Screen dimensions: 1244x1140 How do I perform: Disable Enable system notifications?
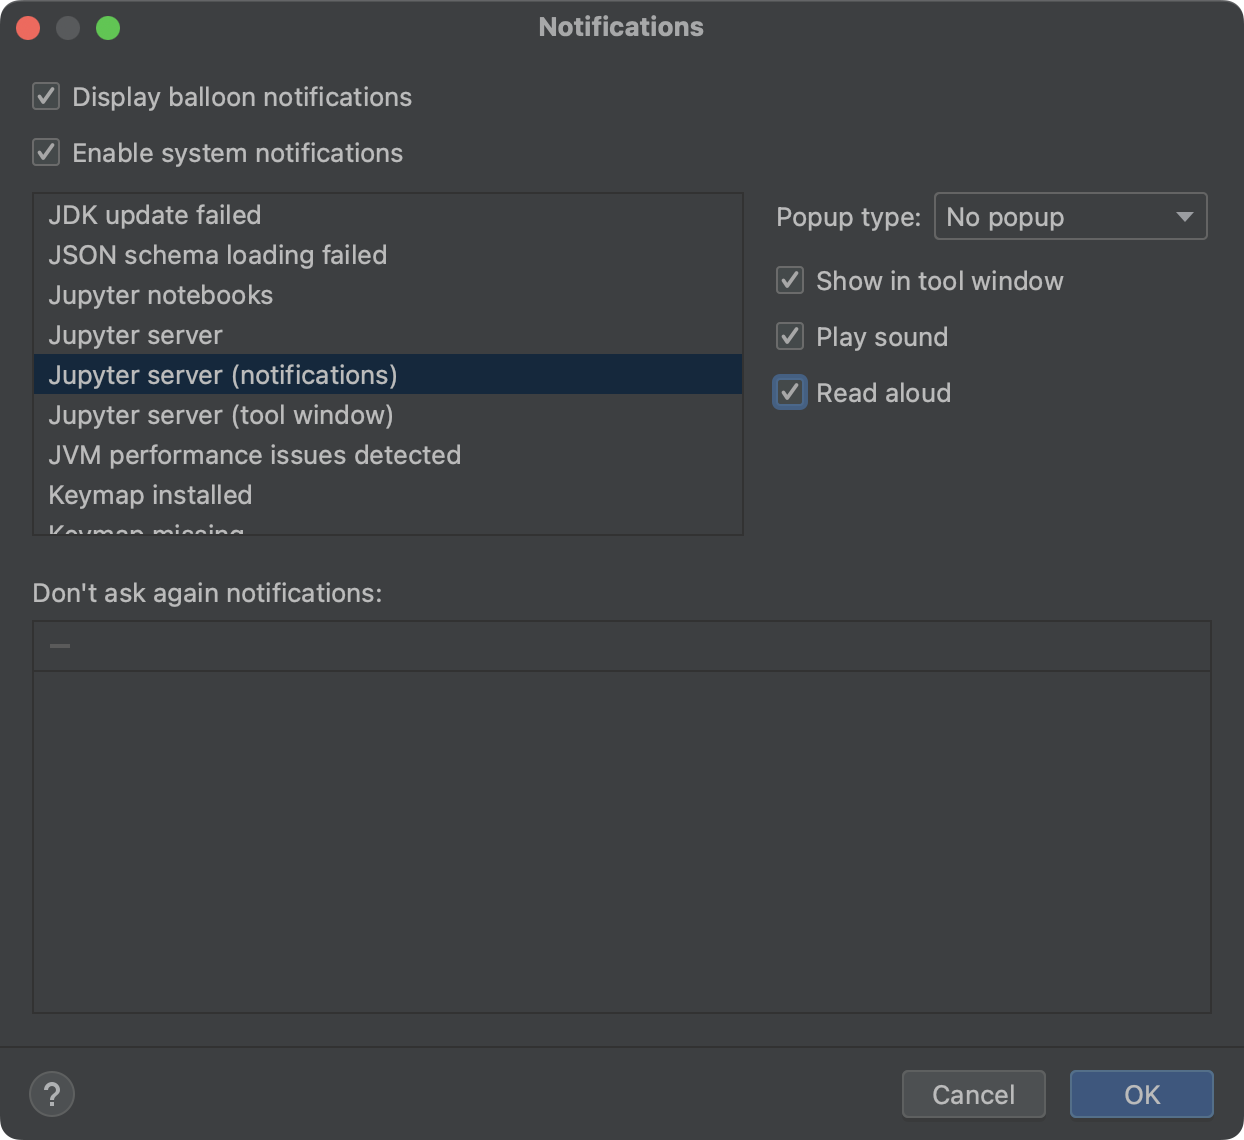(44, 152)
